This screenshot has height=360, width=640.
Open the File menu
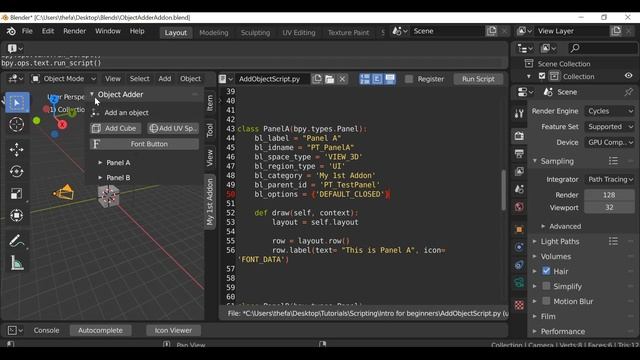tap(27, 31)
